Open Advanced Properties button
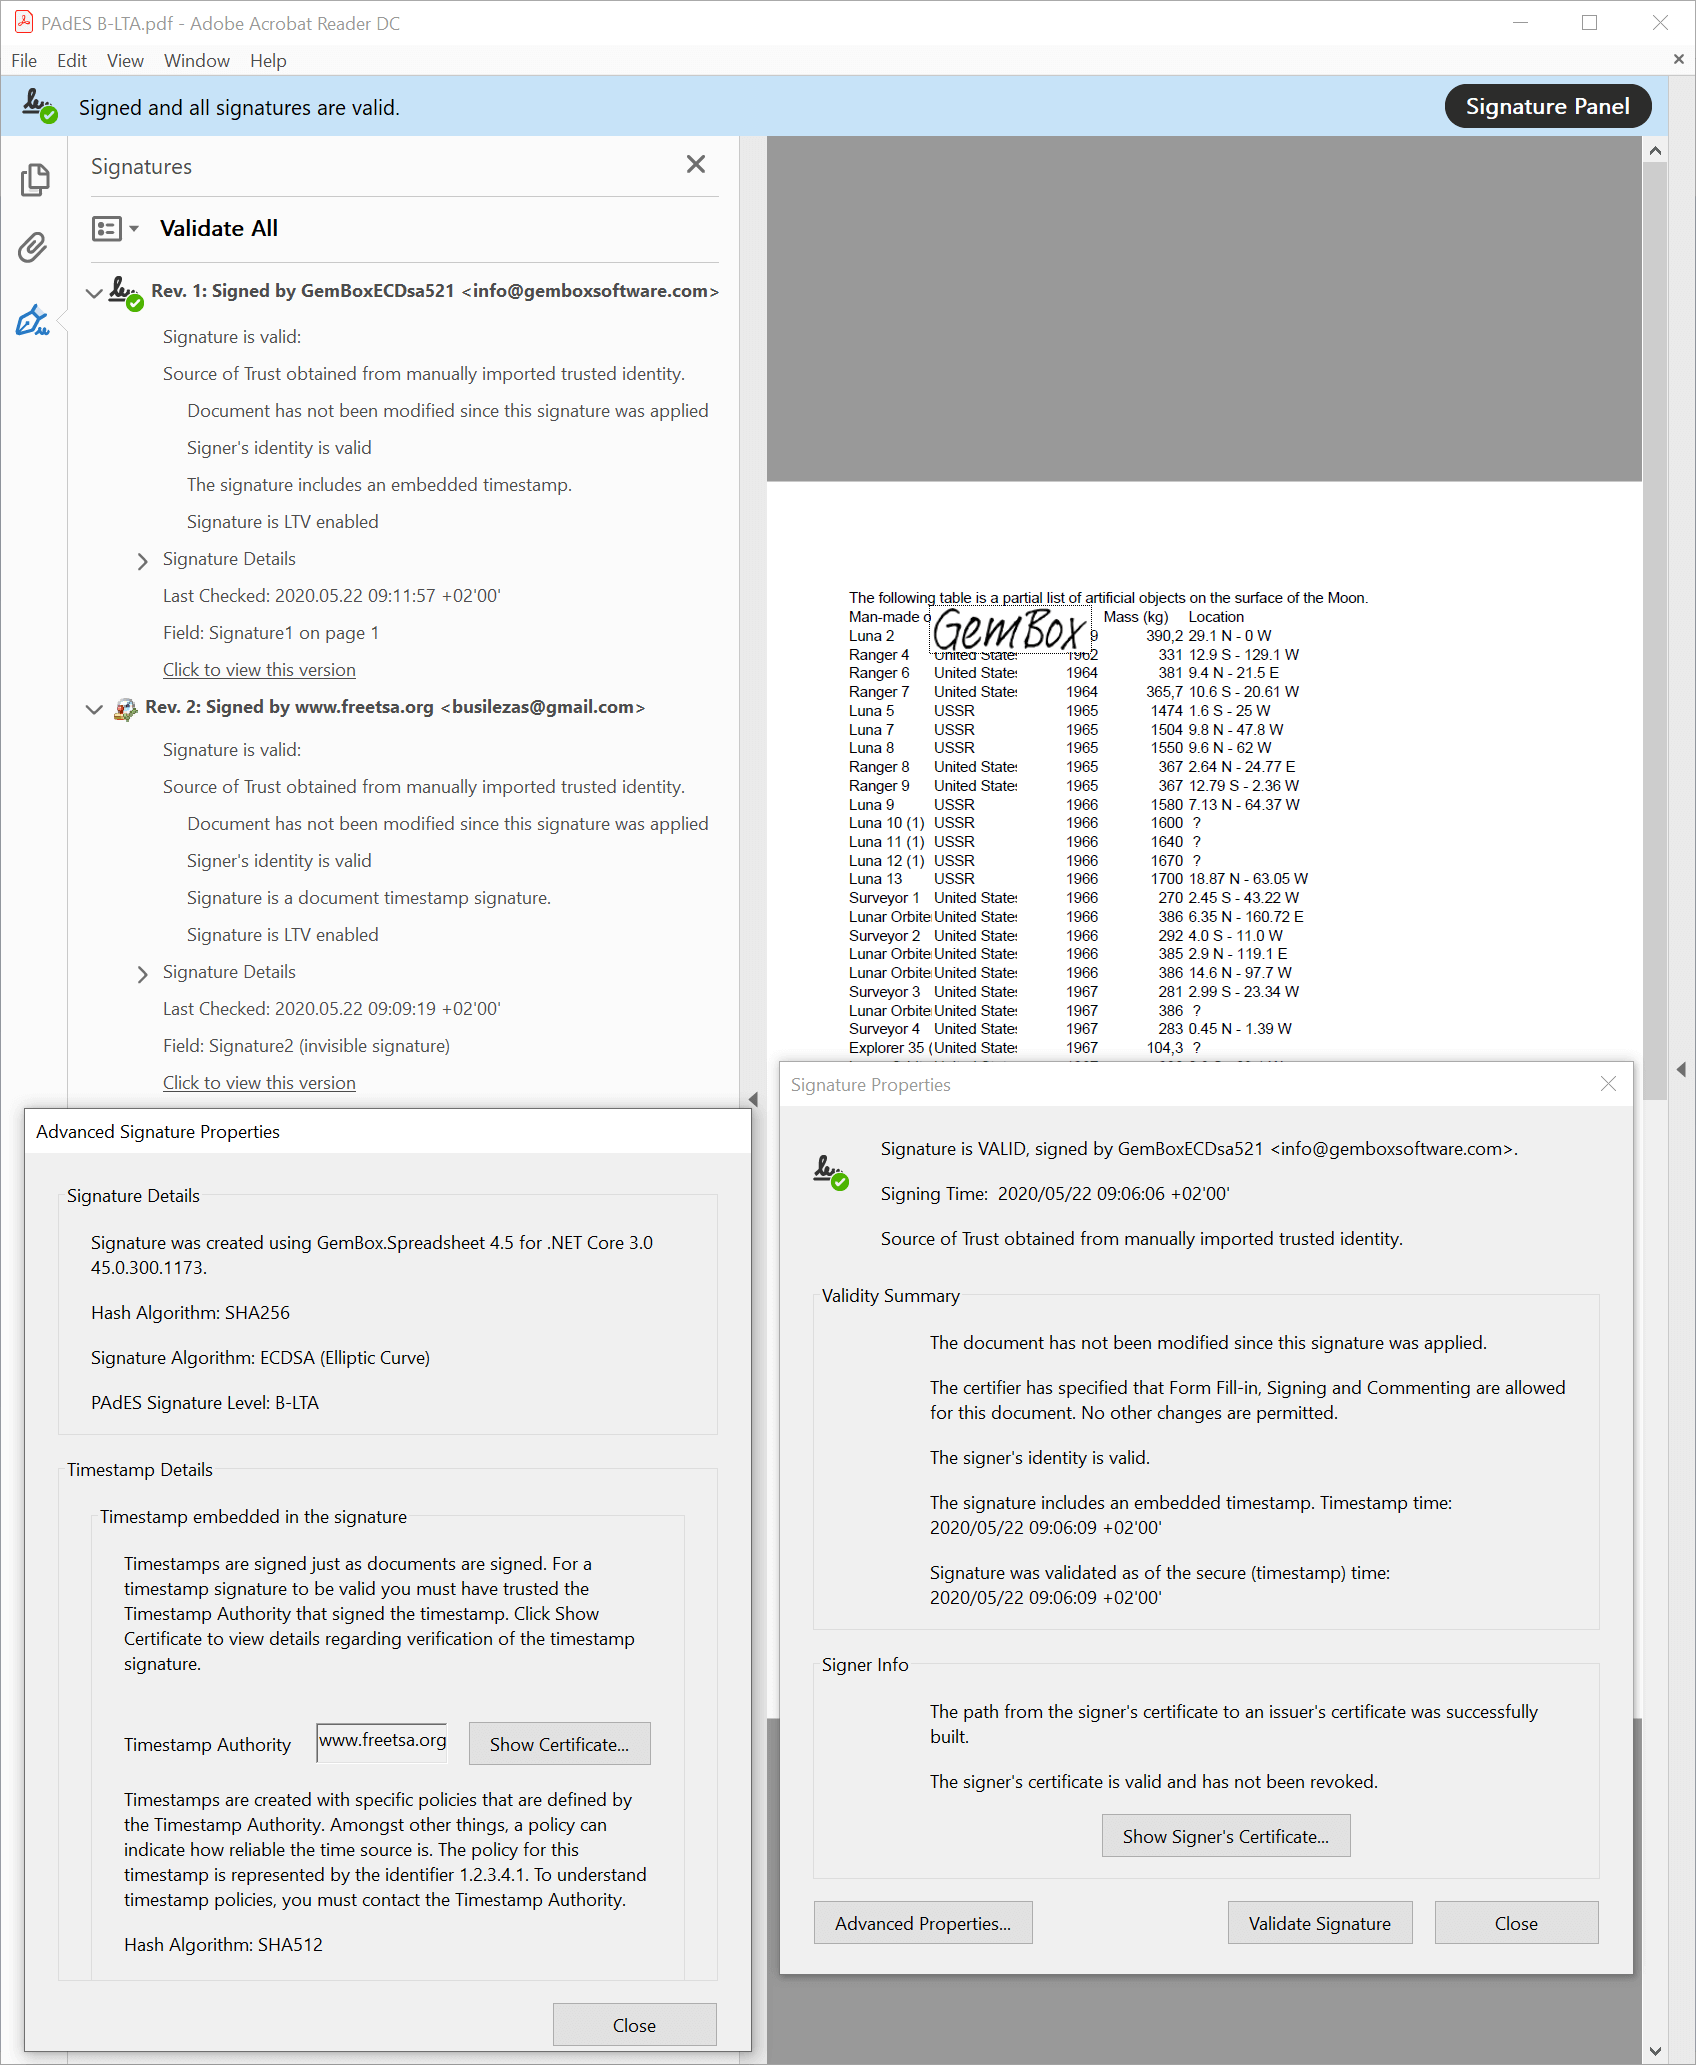This screenshot has width=1696, height=2065. click(923, 1923)
